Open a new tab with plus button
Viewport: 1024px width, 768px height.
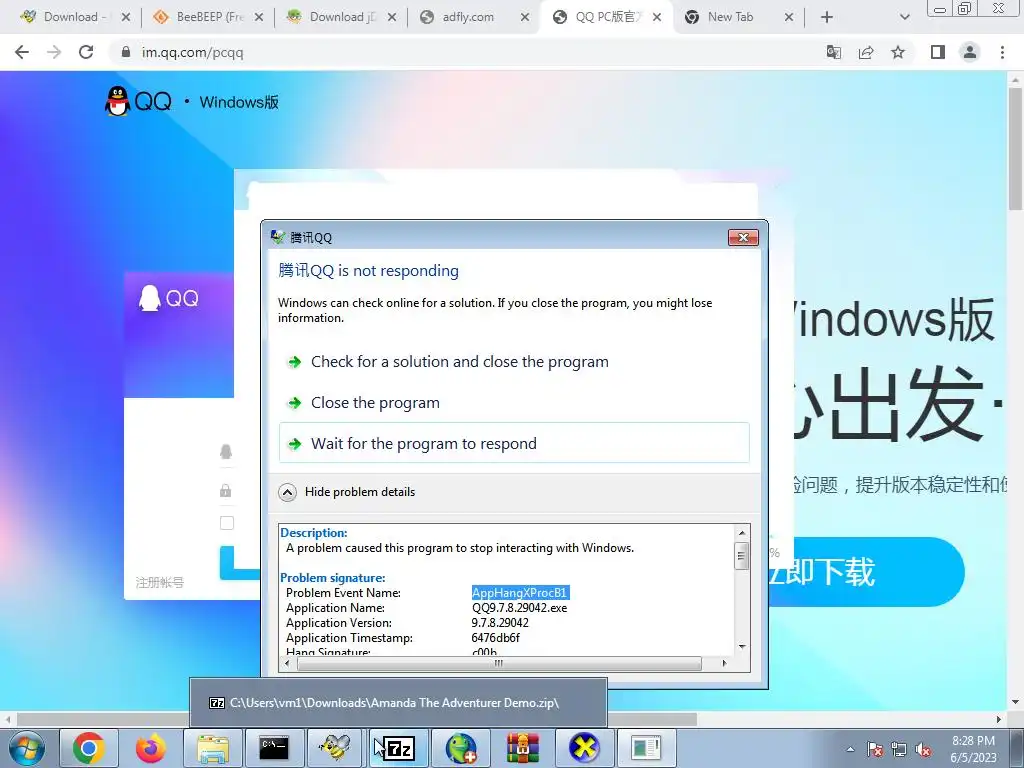click(827, 17)
